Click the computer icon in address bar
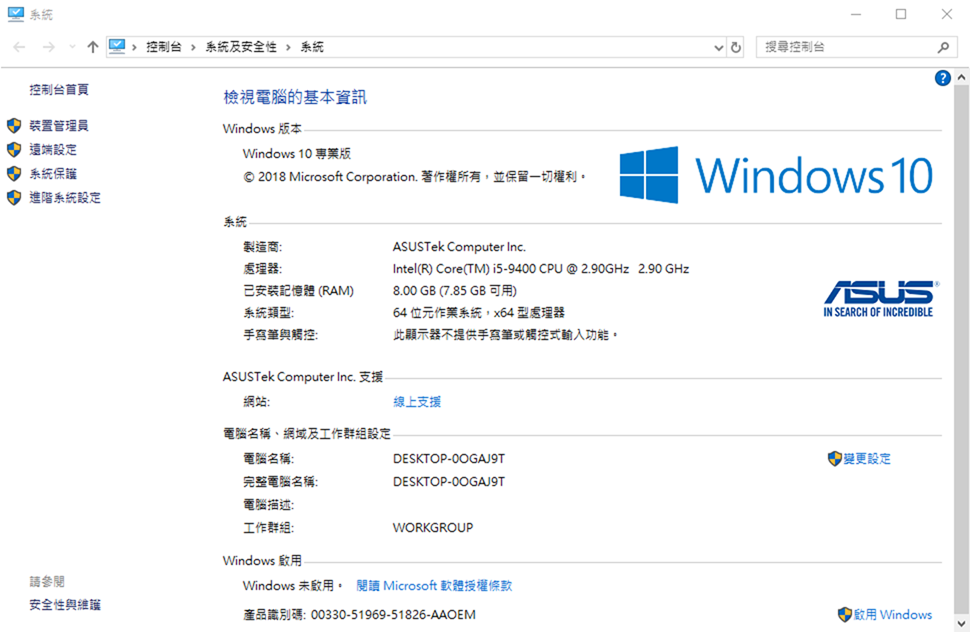The height and width of the screenshot is (632, 970). tap(118, 47)
